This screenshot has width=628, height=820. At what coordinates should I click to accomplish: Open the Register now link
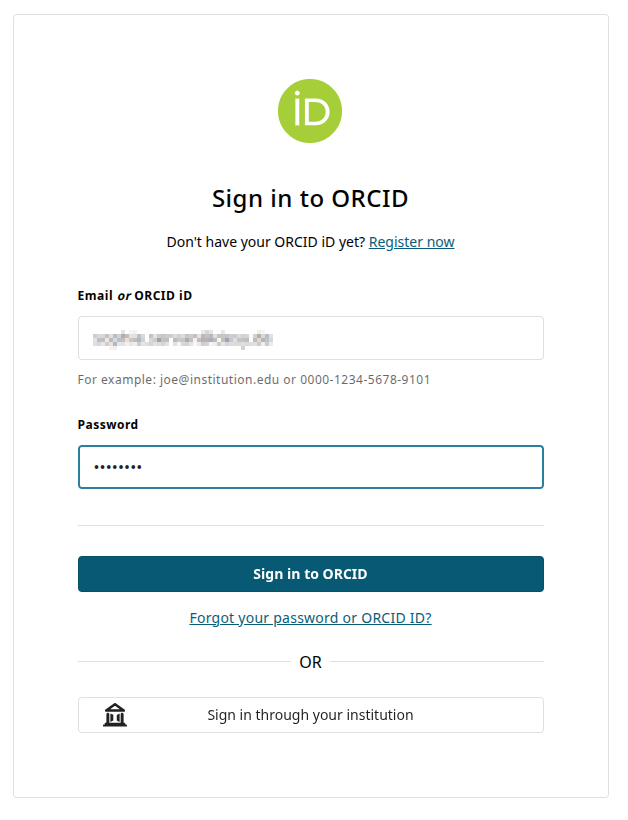tap(411, 242)
